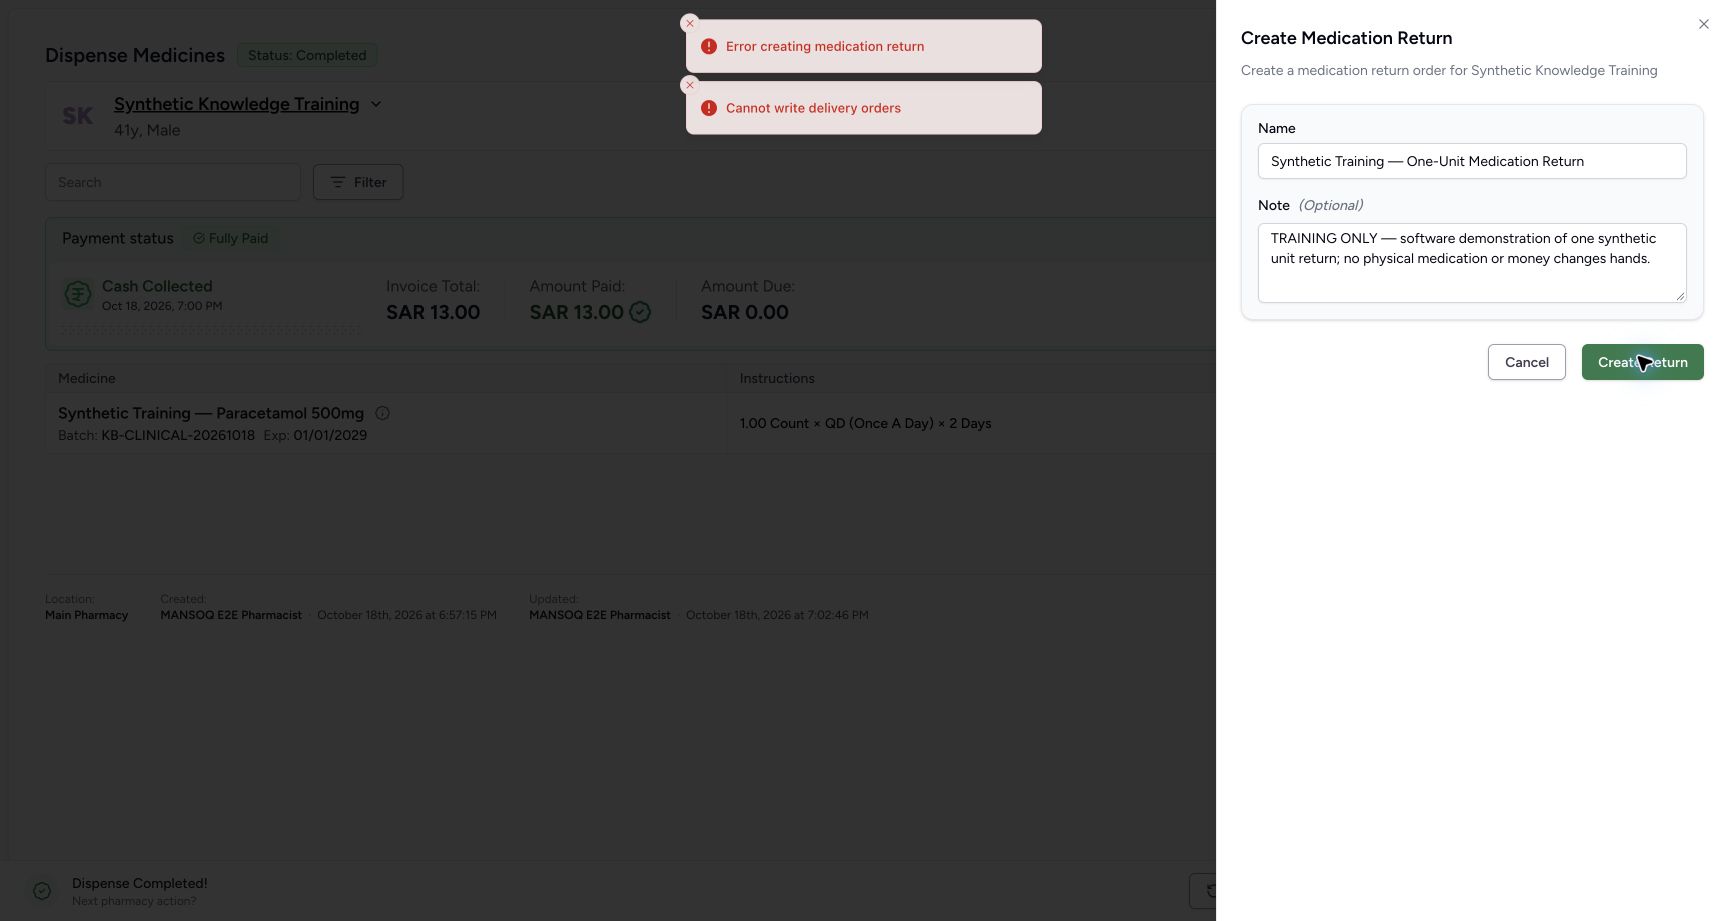Grab the Note text area resize handle
This screenshot has height=921, width=1728.
(x=1680, y=296)
